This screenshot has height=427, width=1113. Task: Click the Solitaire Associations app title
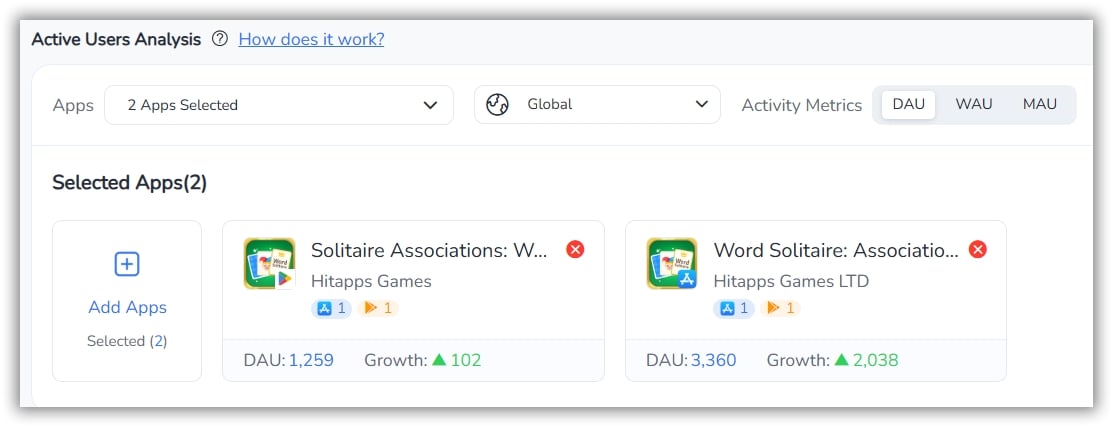point(429,250)
